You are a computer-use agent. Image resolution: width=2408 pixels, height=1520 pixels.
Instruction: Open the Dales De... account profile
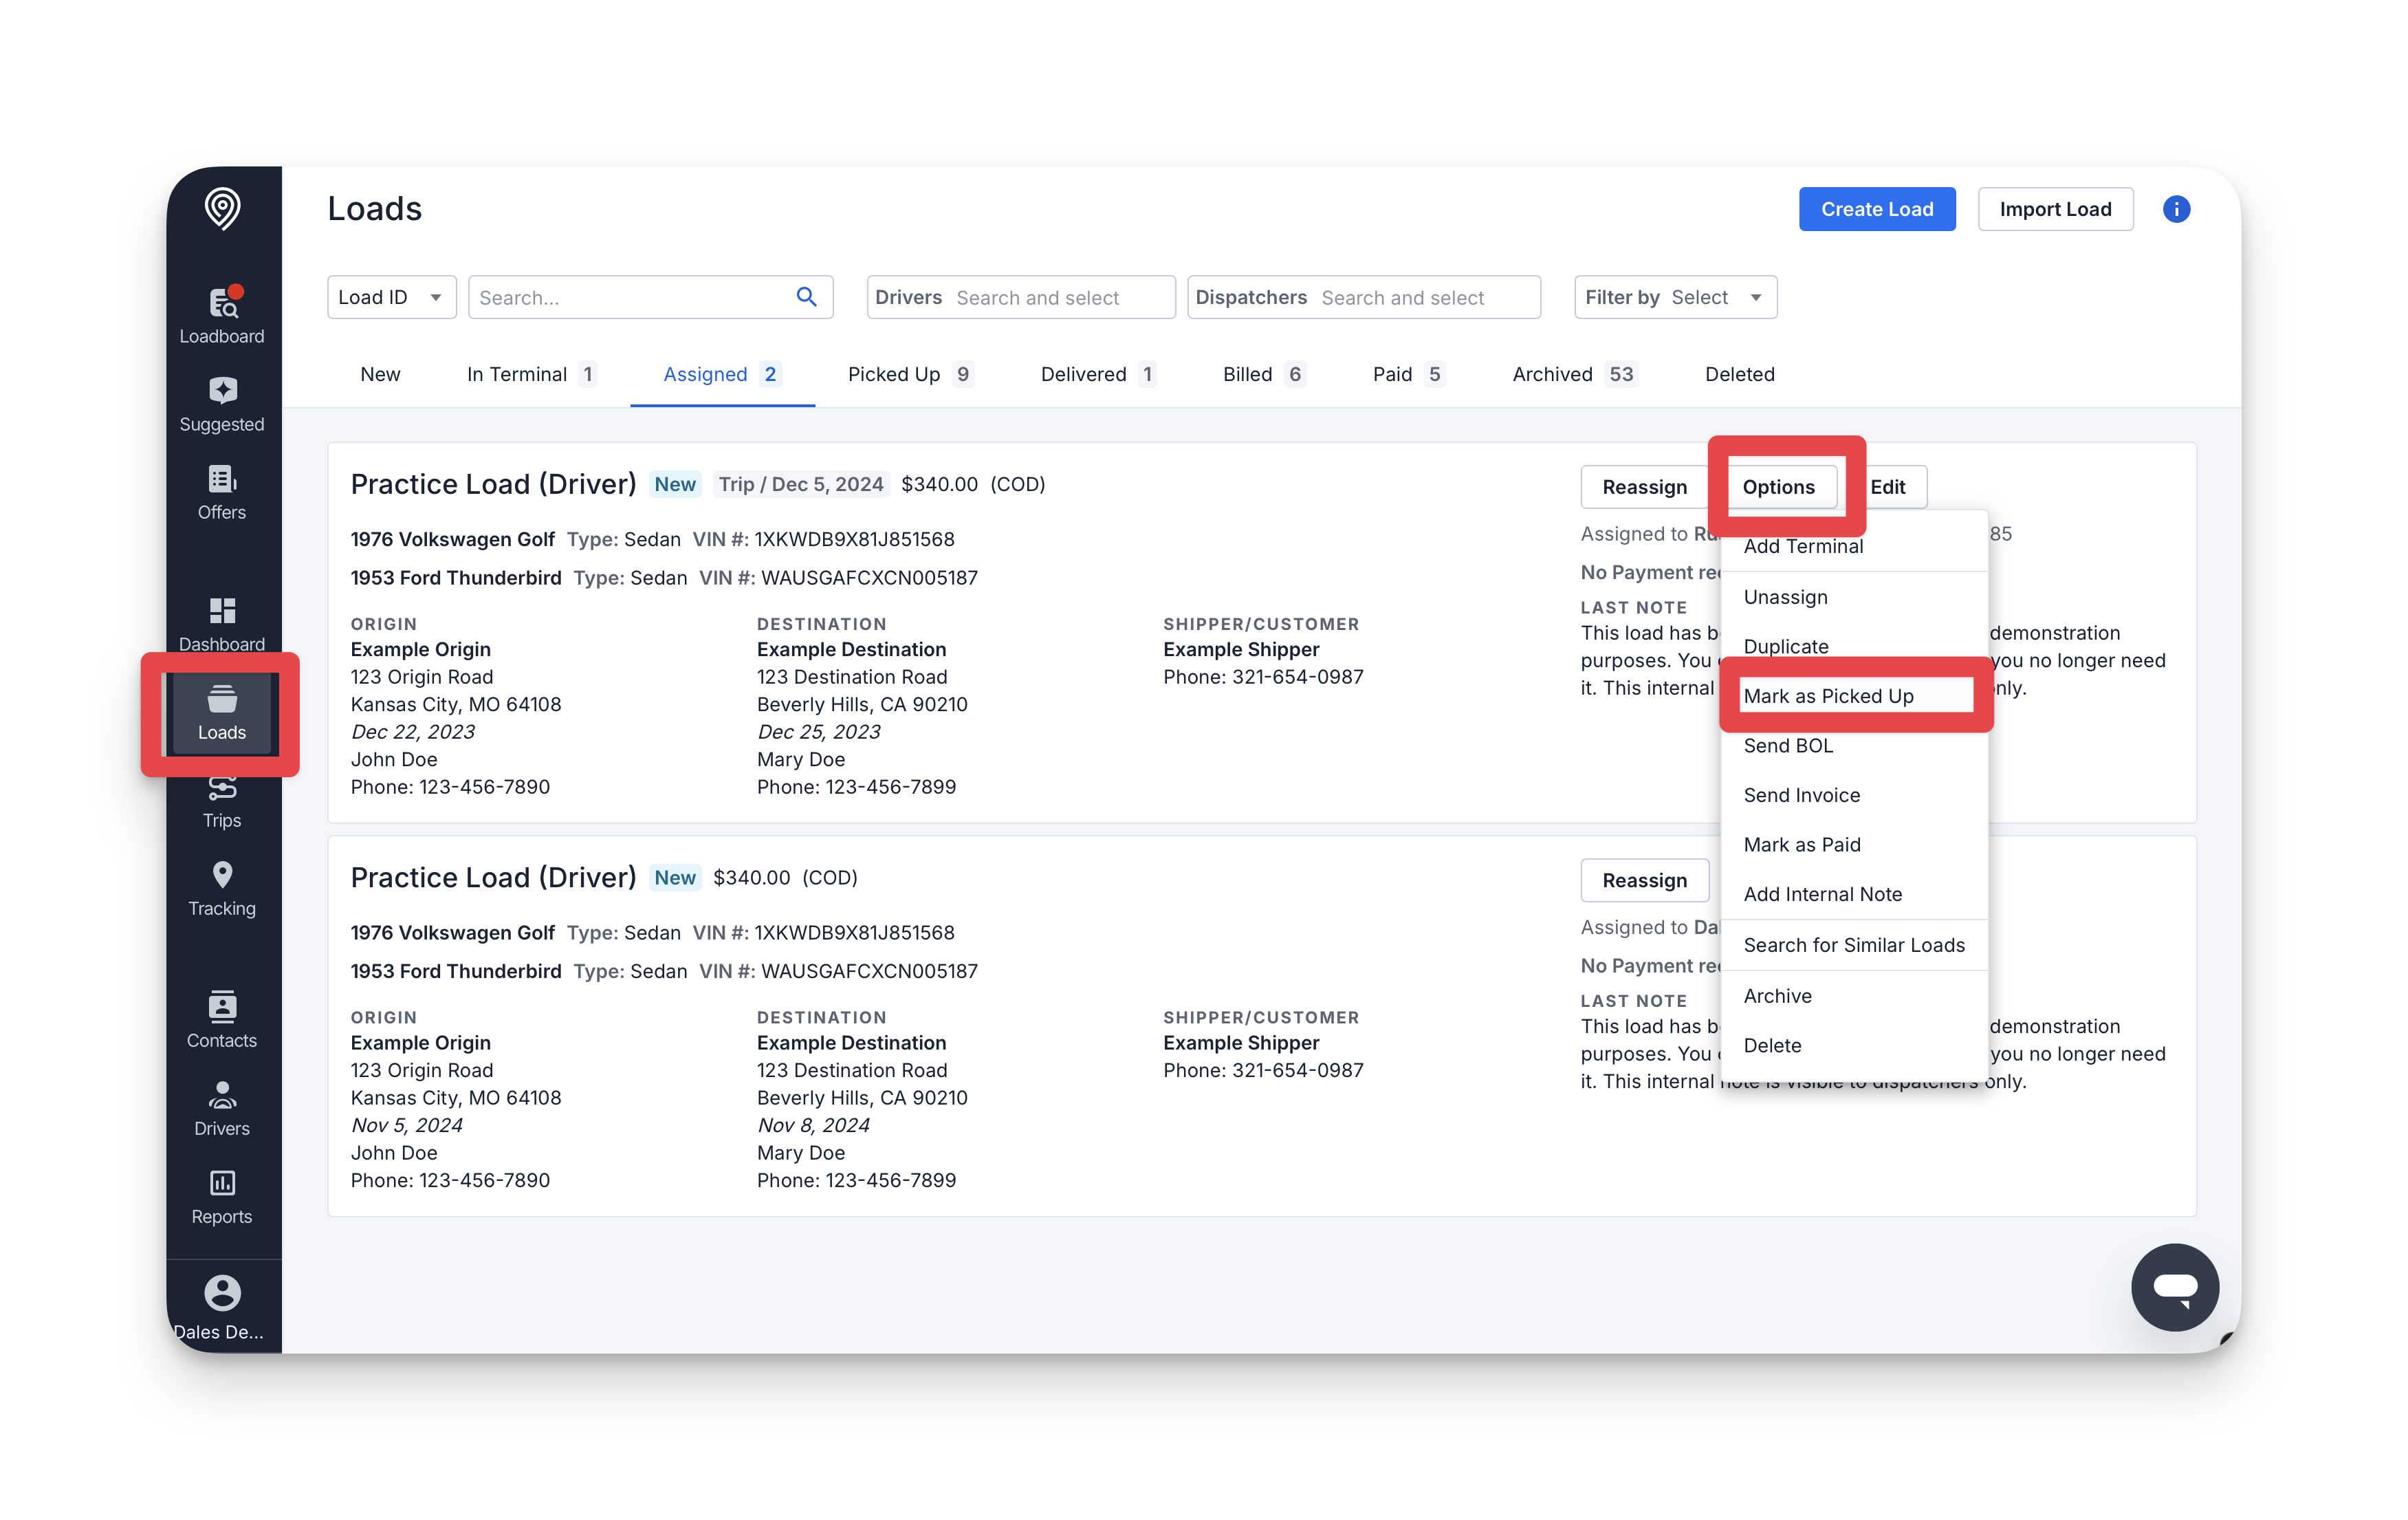point(222,1308)
